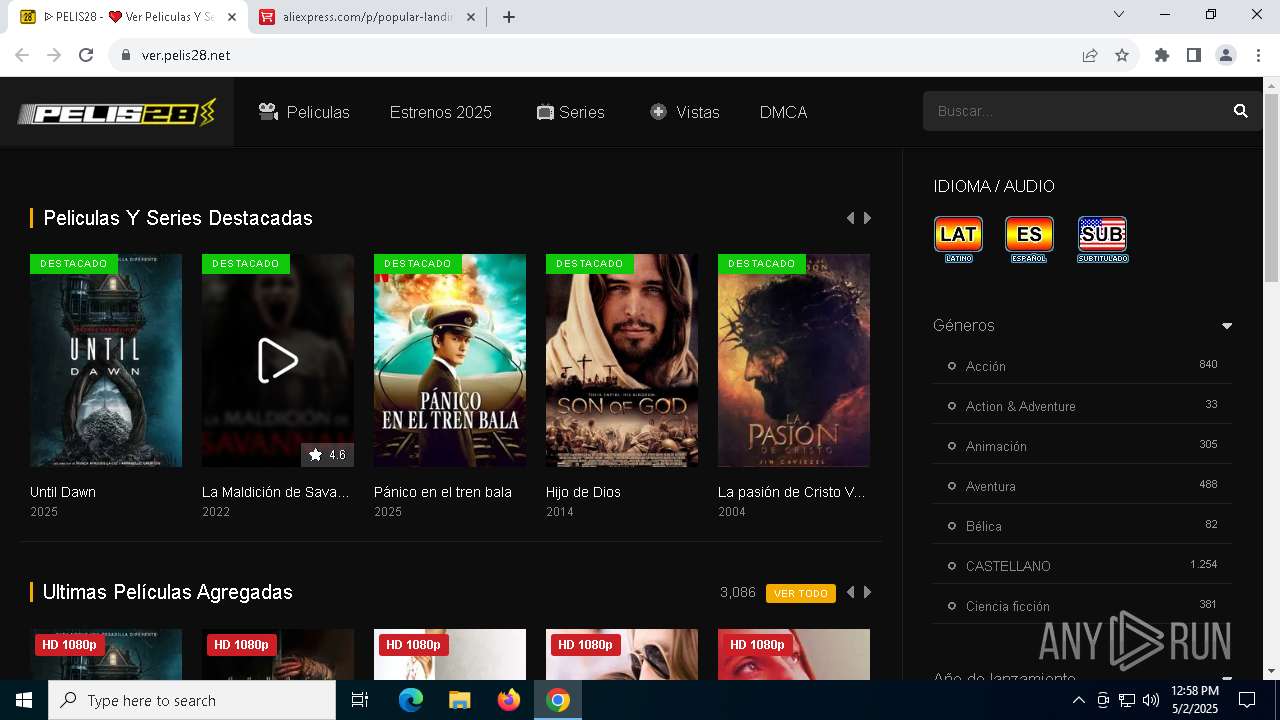The image size is (1280, 720).
Task: Click the PELIS28 site logo
Action: tap(116, 113)
